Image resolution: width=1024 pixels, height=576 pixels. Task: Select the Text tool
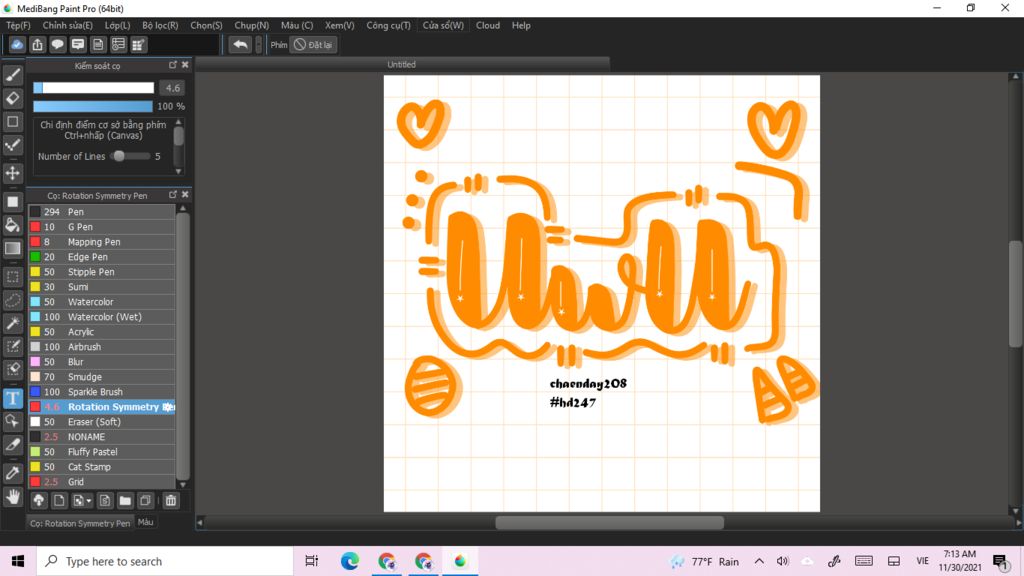(x=12, y=398)
